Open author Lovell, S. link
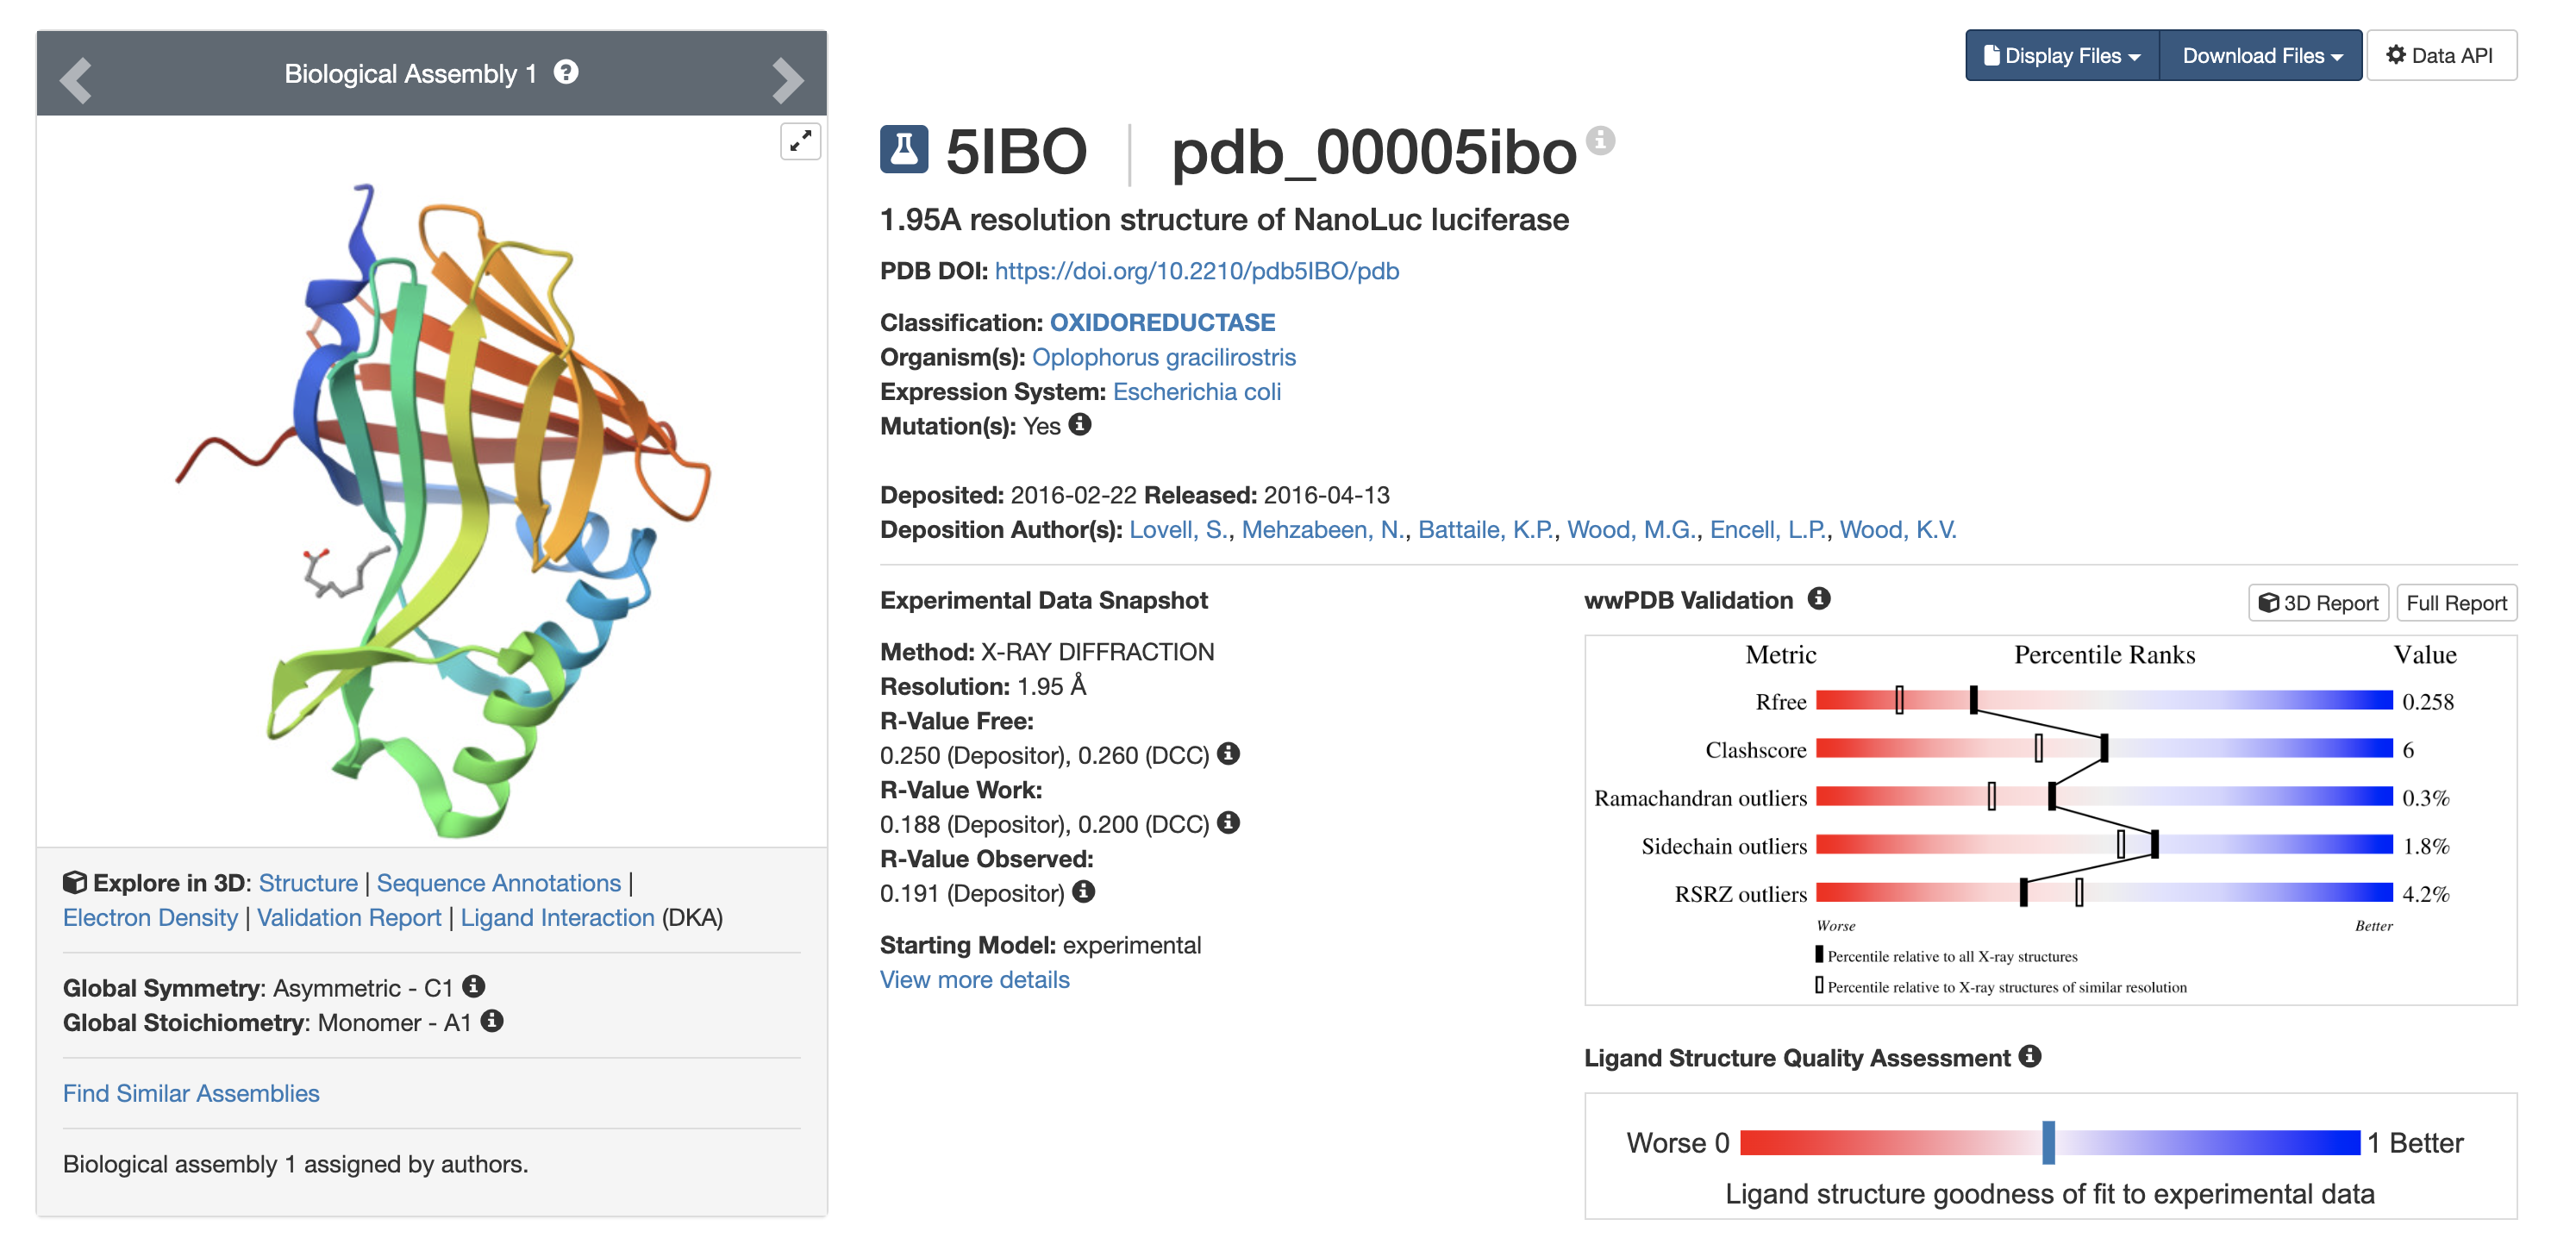Screen dimensions: 2576x1238 pos(1178,530)
